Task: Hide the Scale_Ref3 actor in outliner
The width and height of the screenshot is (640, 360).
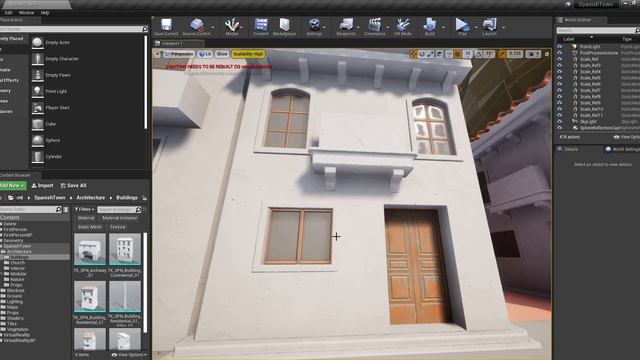Action: click(x=560, y=65)
